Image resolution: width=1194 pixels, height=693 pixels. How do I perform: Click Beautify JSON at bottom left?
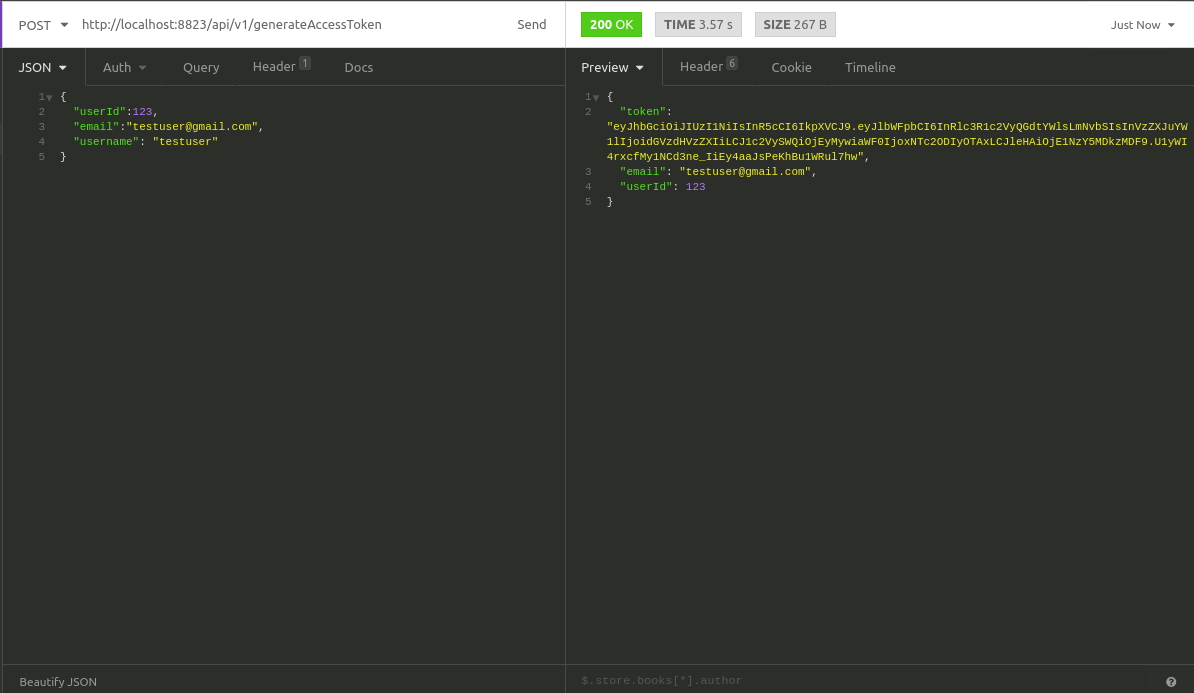57,681
